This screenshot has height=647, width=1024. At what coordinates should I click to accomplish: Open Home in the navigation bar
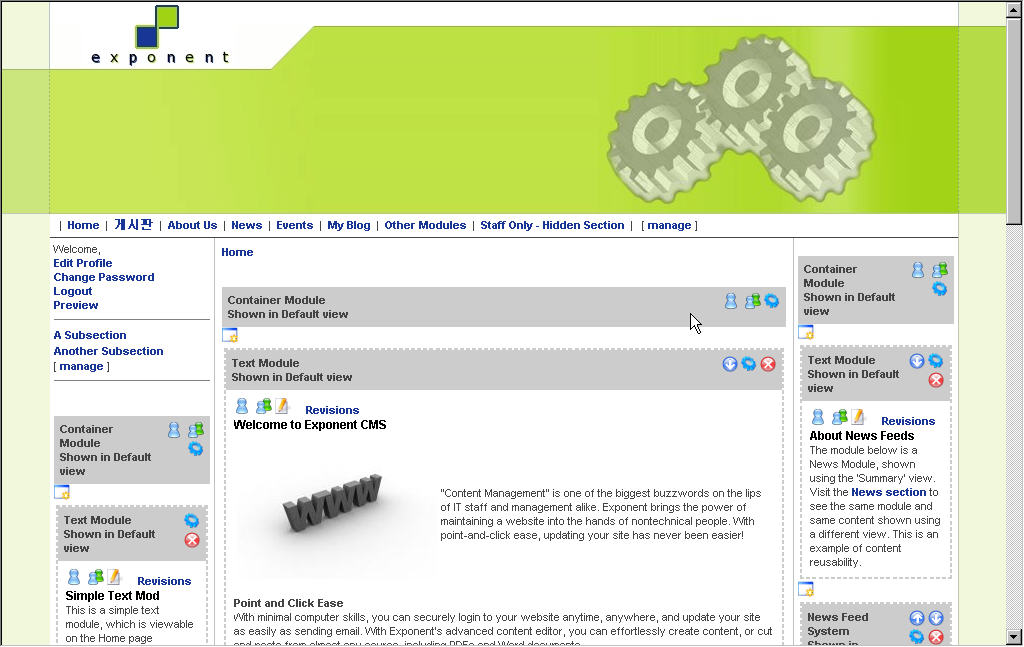point(83,225)
